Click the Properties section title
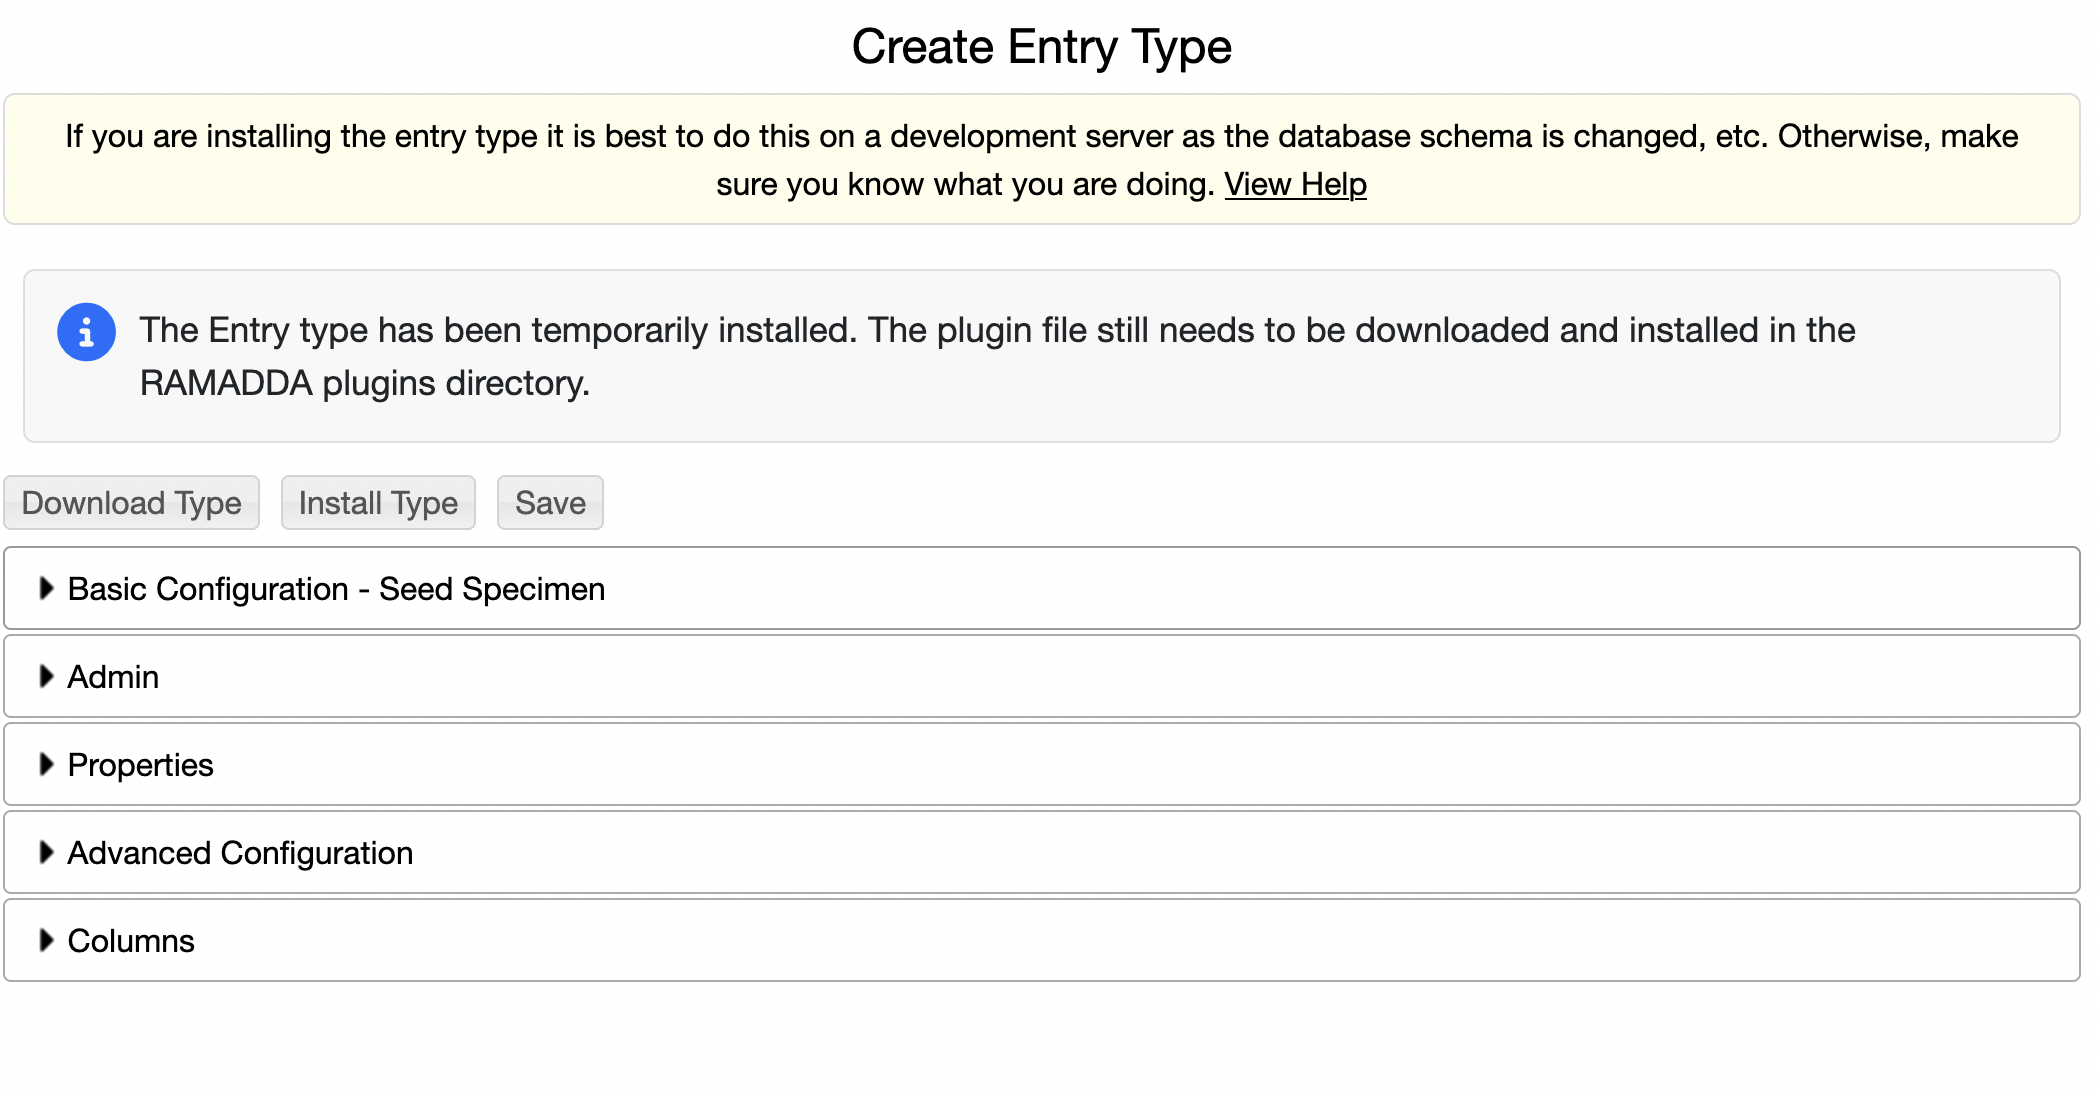The image size is (2098, 1096). coord(140,766)
